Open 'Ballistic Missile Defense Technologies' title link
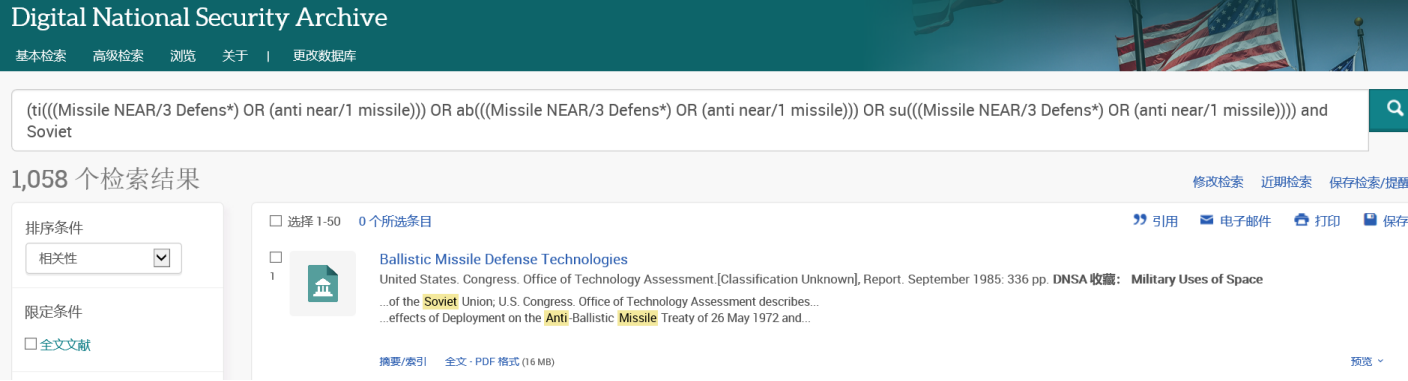The image size is (1408, 381). 504,259
